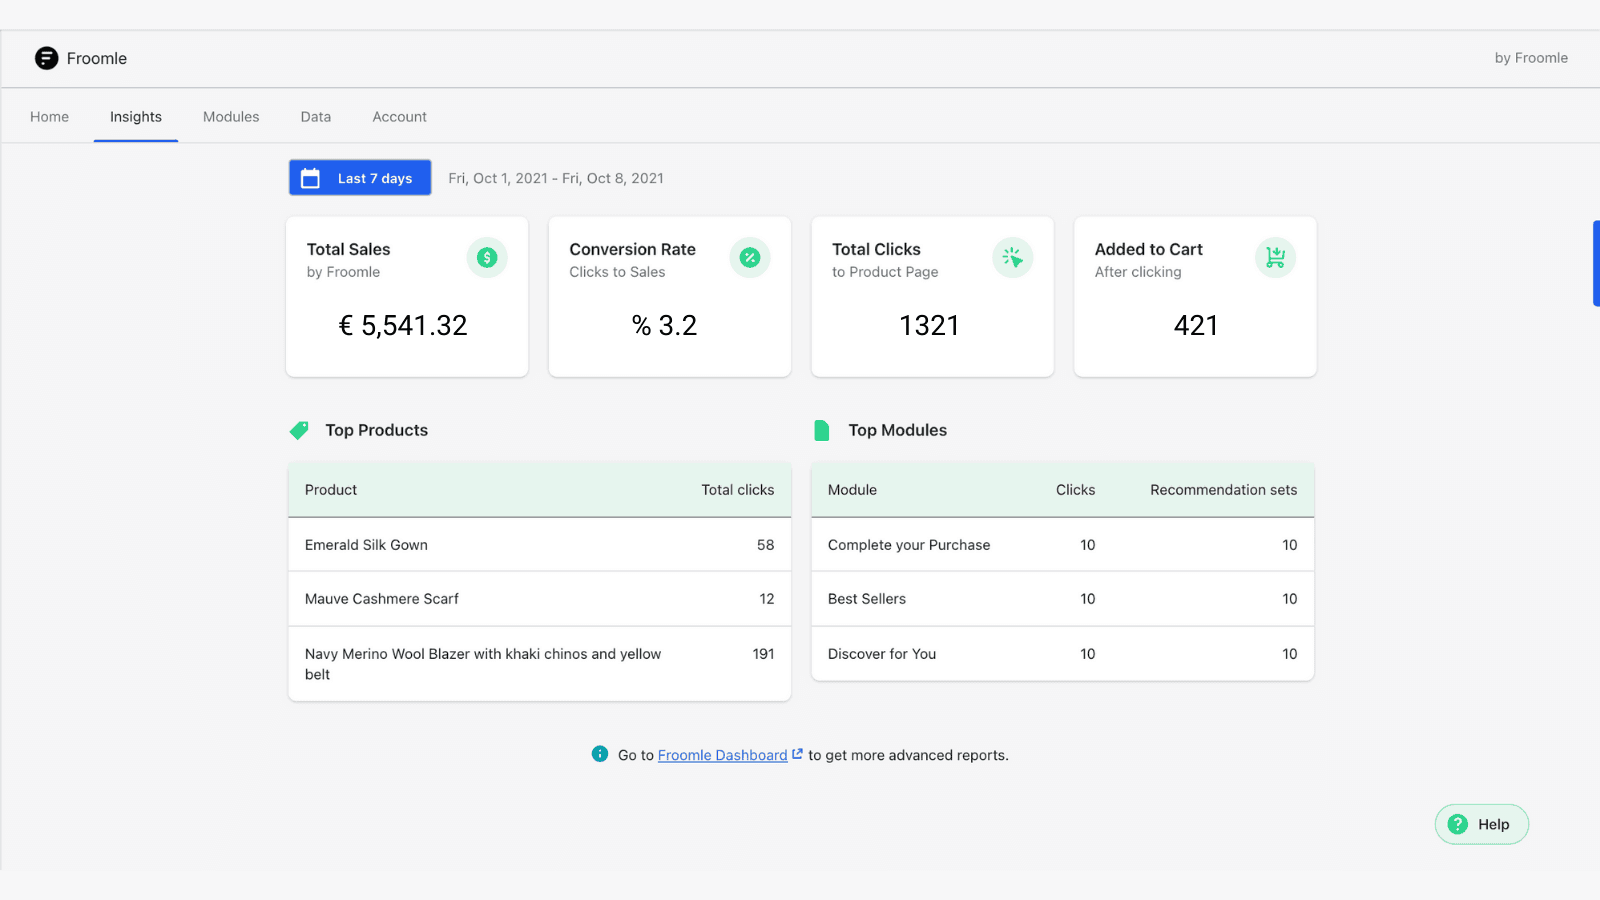Go to the Home tab

[x=49, y=116]
